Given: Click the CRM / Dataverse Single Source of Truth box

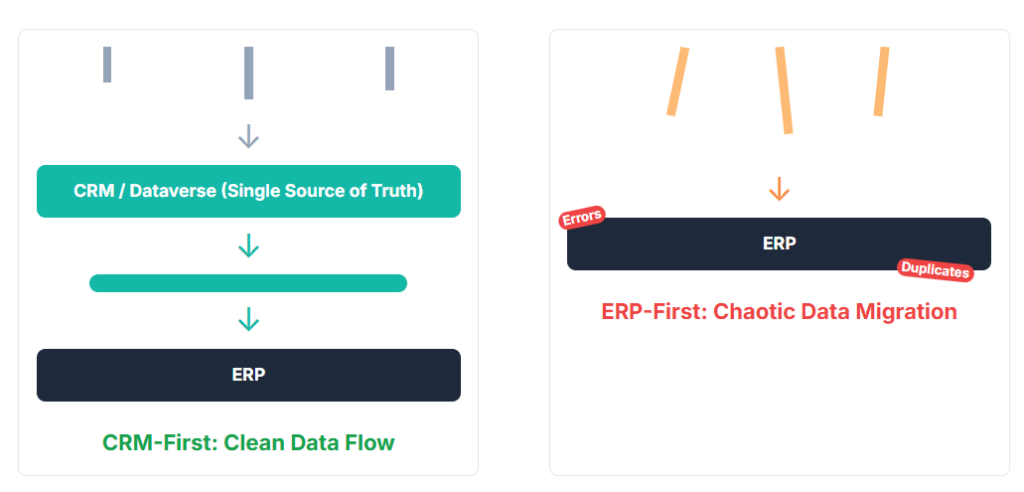Looking at the screenshot, I should [248, 191].
